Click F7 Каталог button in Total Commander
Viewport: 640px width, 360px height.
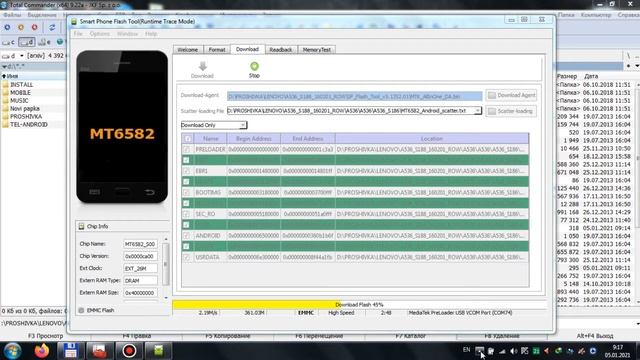[x=411, y=336]
